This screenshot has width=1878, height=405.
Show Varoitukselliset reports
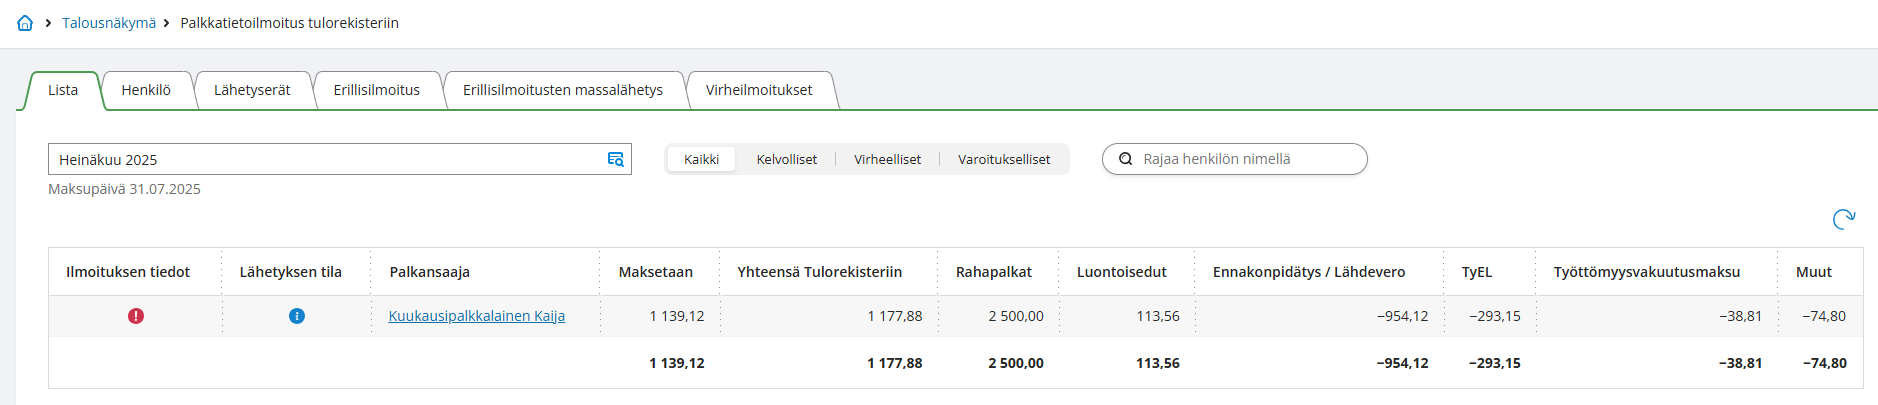pyautogui.click(x=1004, y=159)
